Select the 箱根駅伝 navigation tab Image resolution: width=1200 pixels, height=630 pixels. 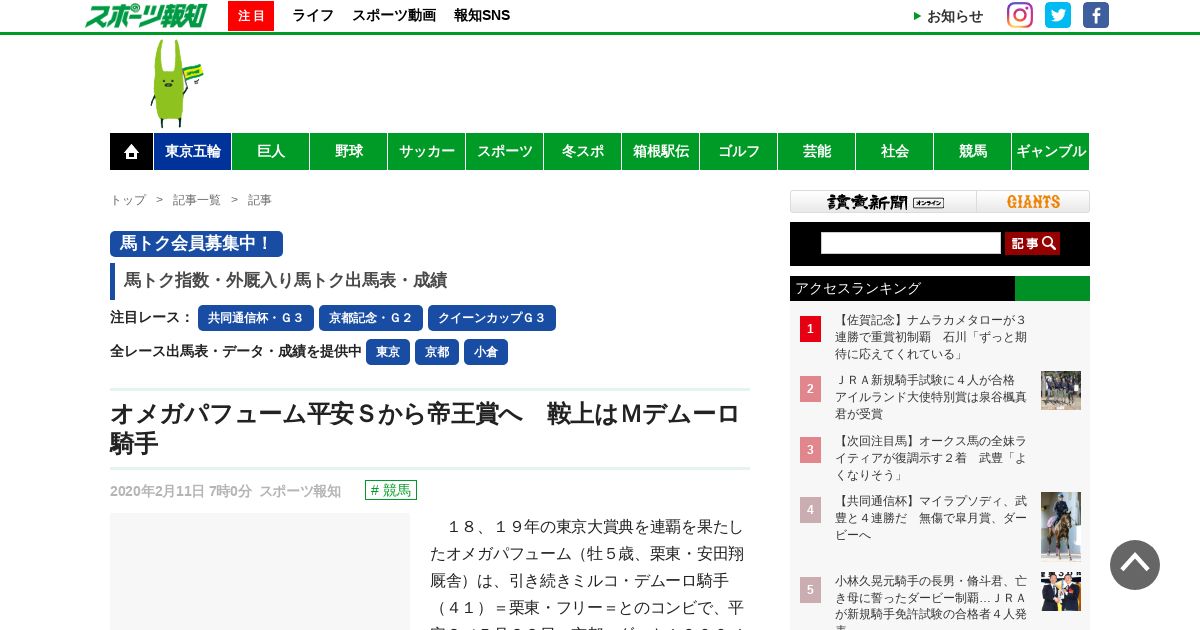tap(661, 151)
